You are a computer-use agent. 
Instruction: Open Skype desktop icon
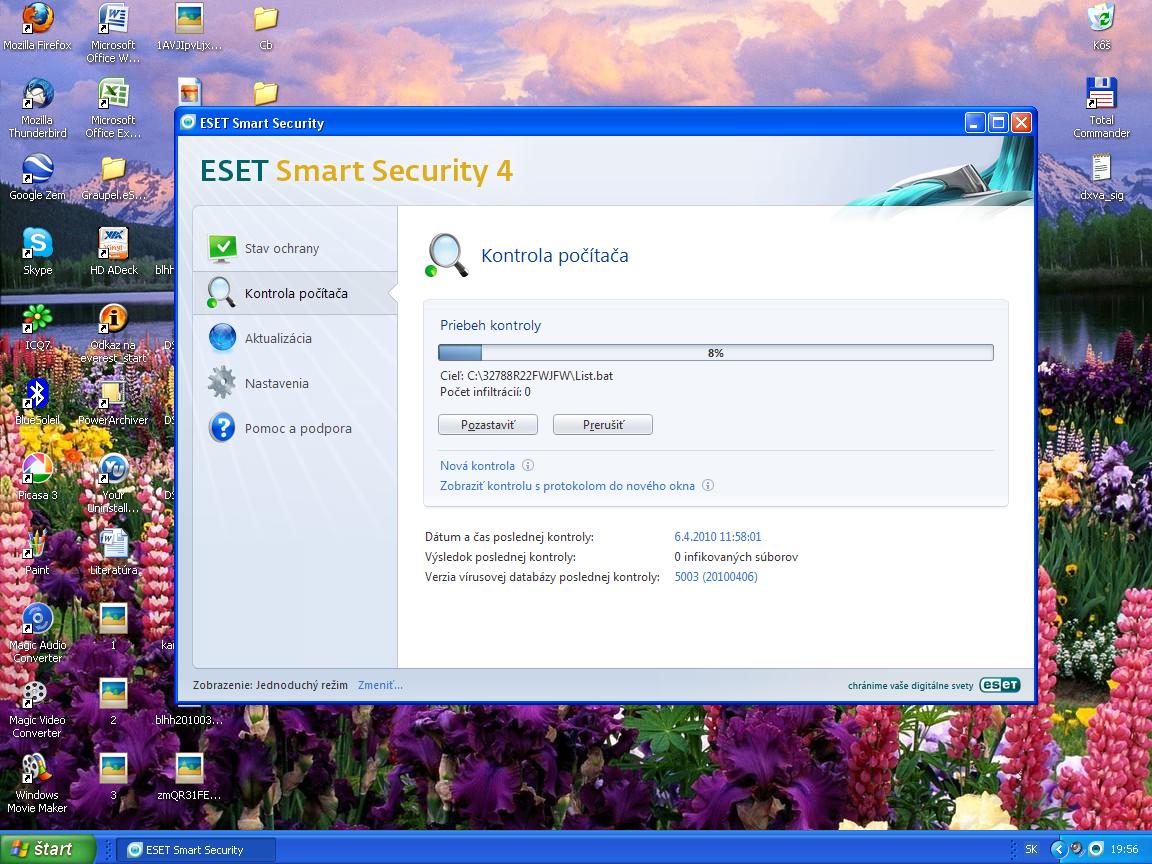37,245
